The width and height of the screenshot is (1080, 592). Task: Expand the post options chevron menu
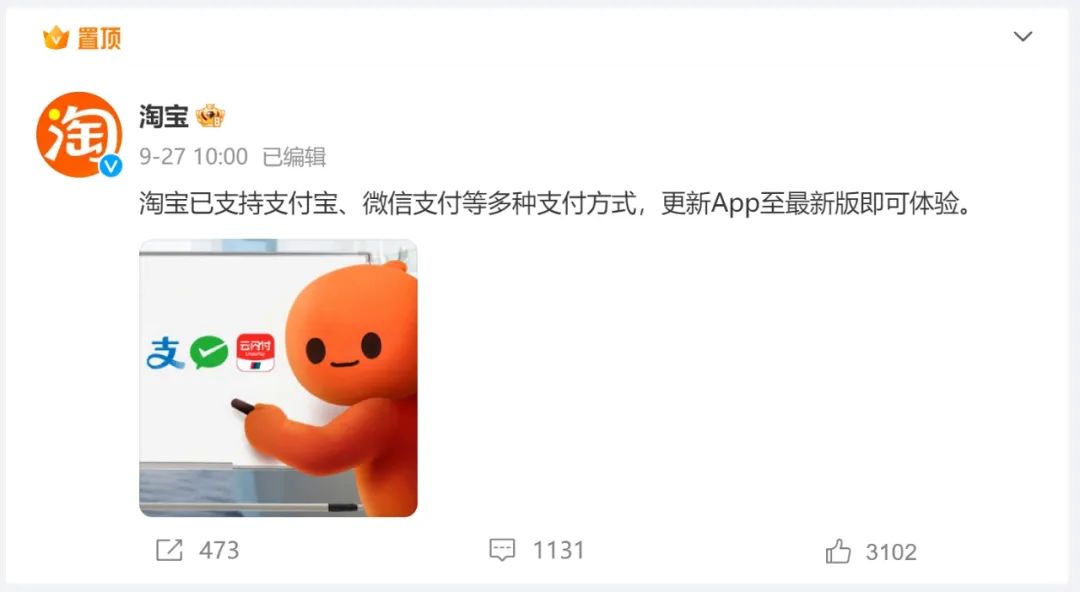tap(1023, 37)
